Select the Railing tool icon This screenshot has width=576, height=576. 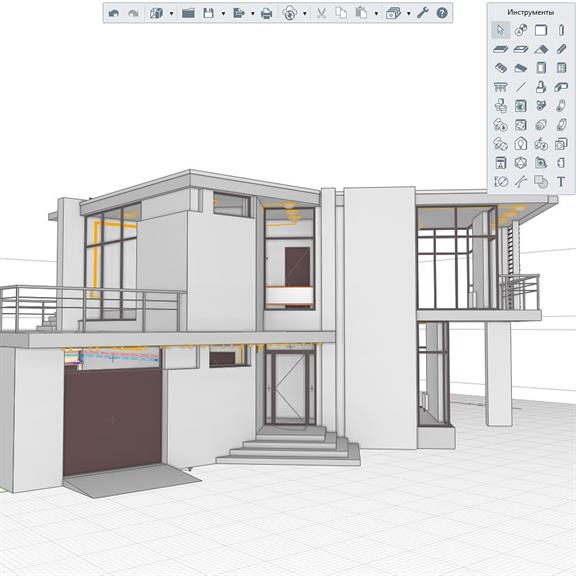coord(500,87)
